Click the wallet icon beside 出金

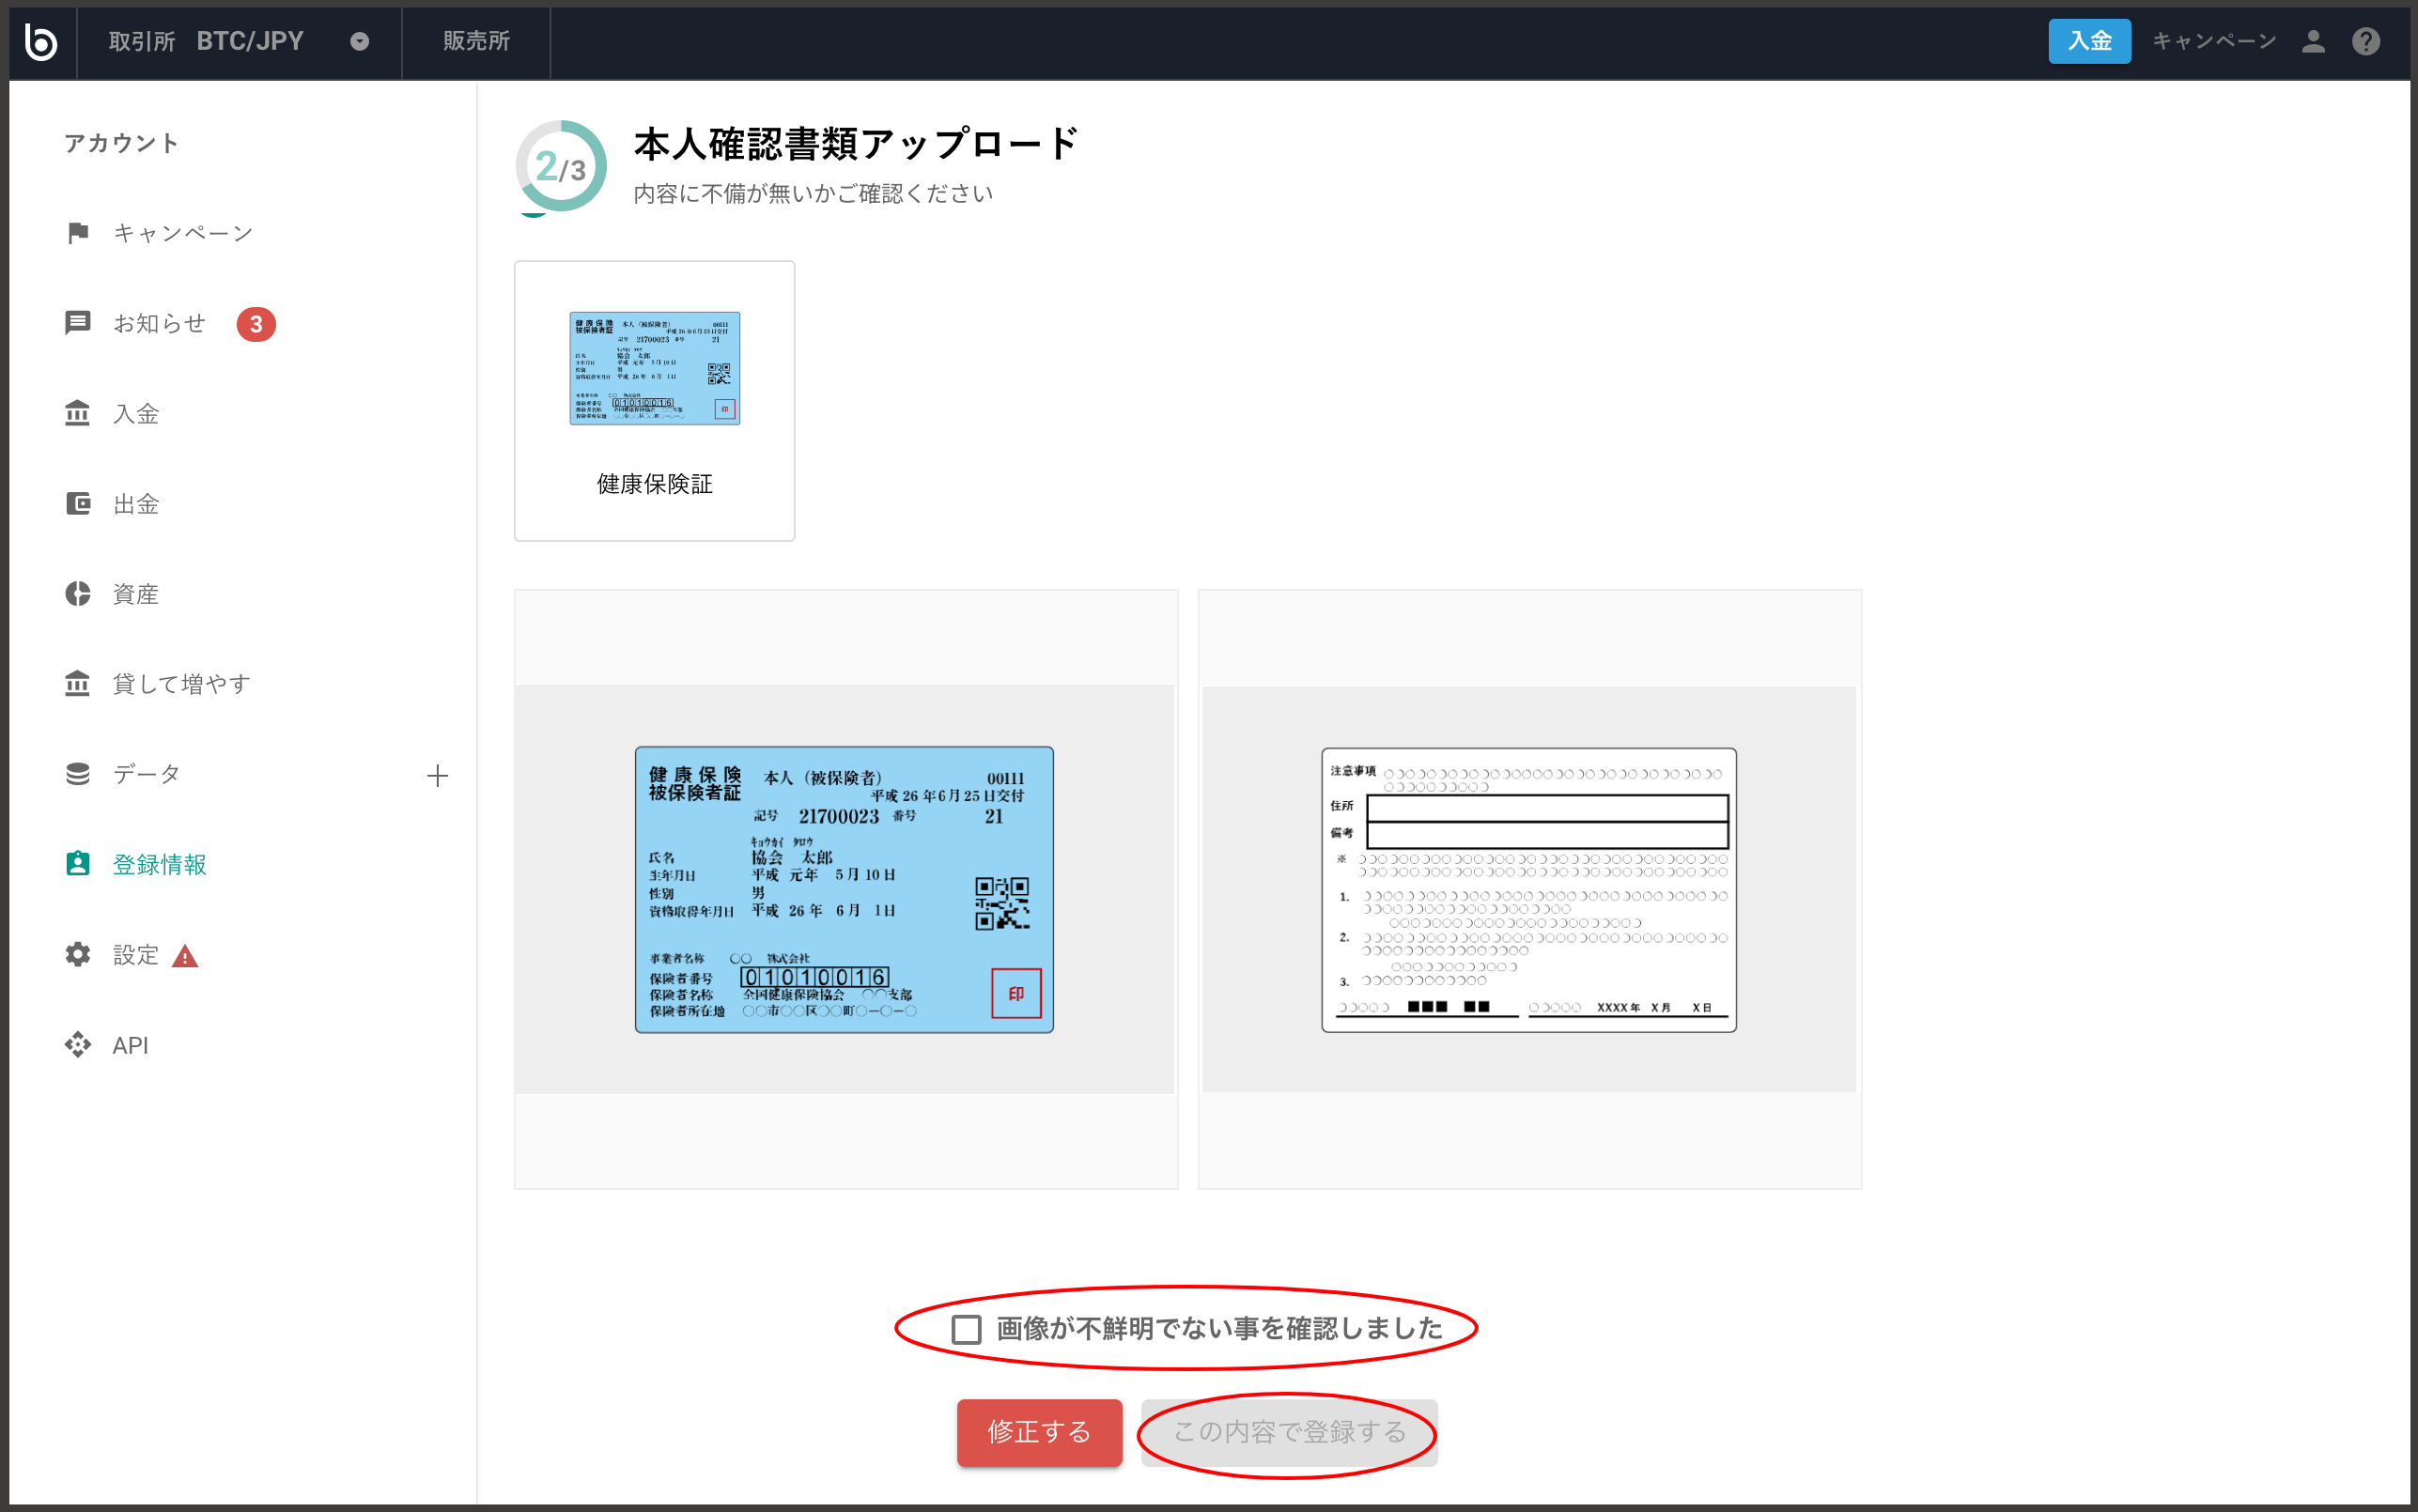(x=78, y=503)
